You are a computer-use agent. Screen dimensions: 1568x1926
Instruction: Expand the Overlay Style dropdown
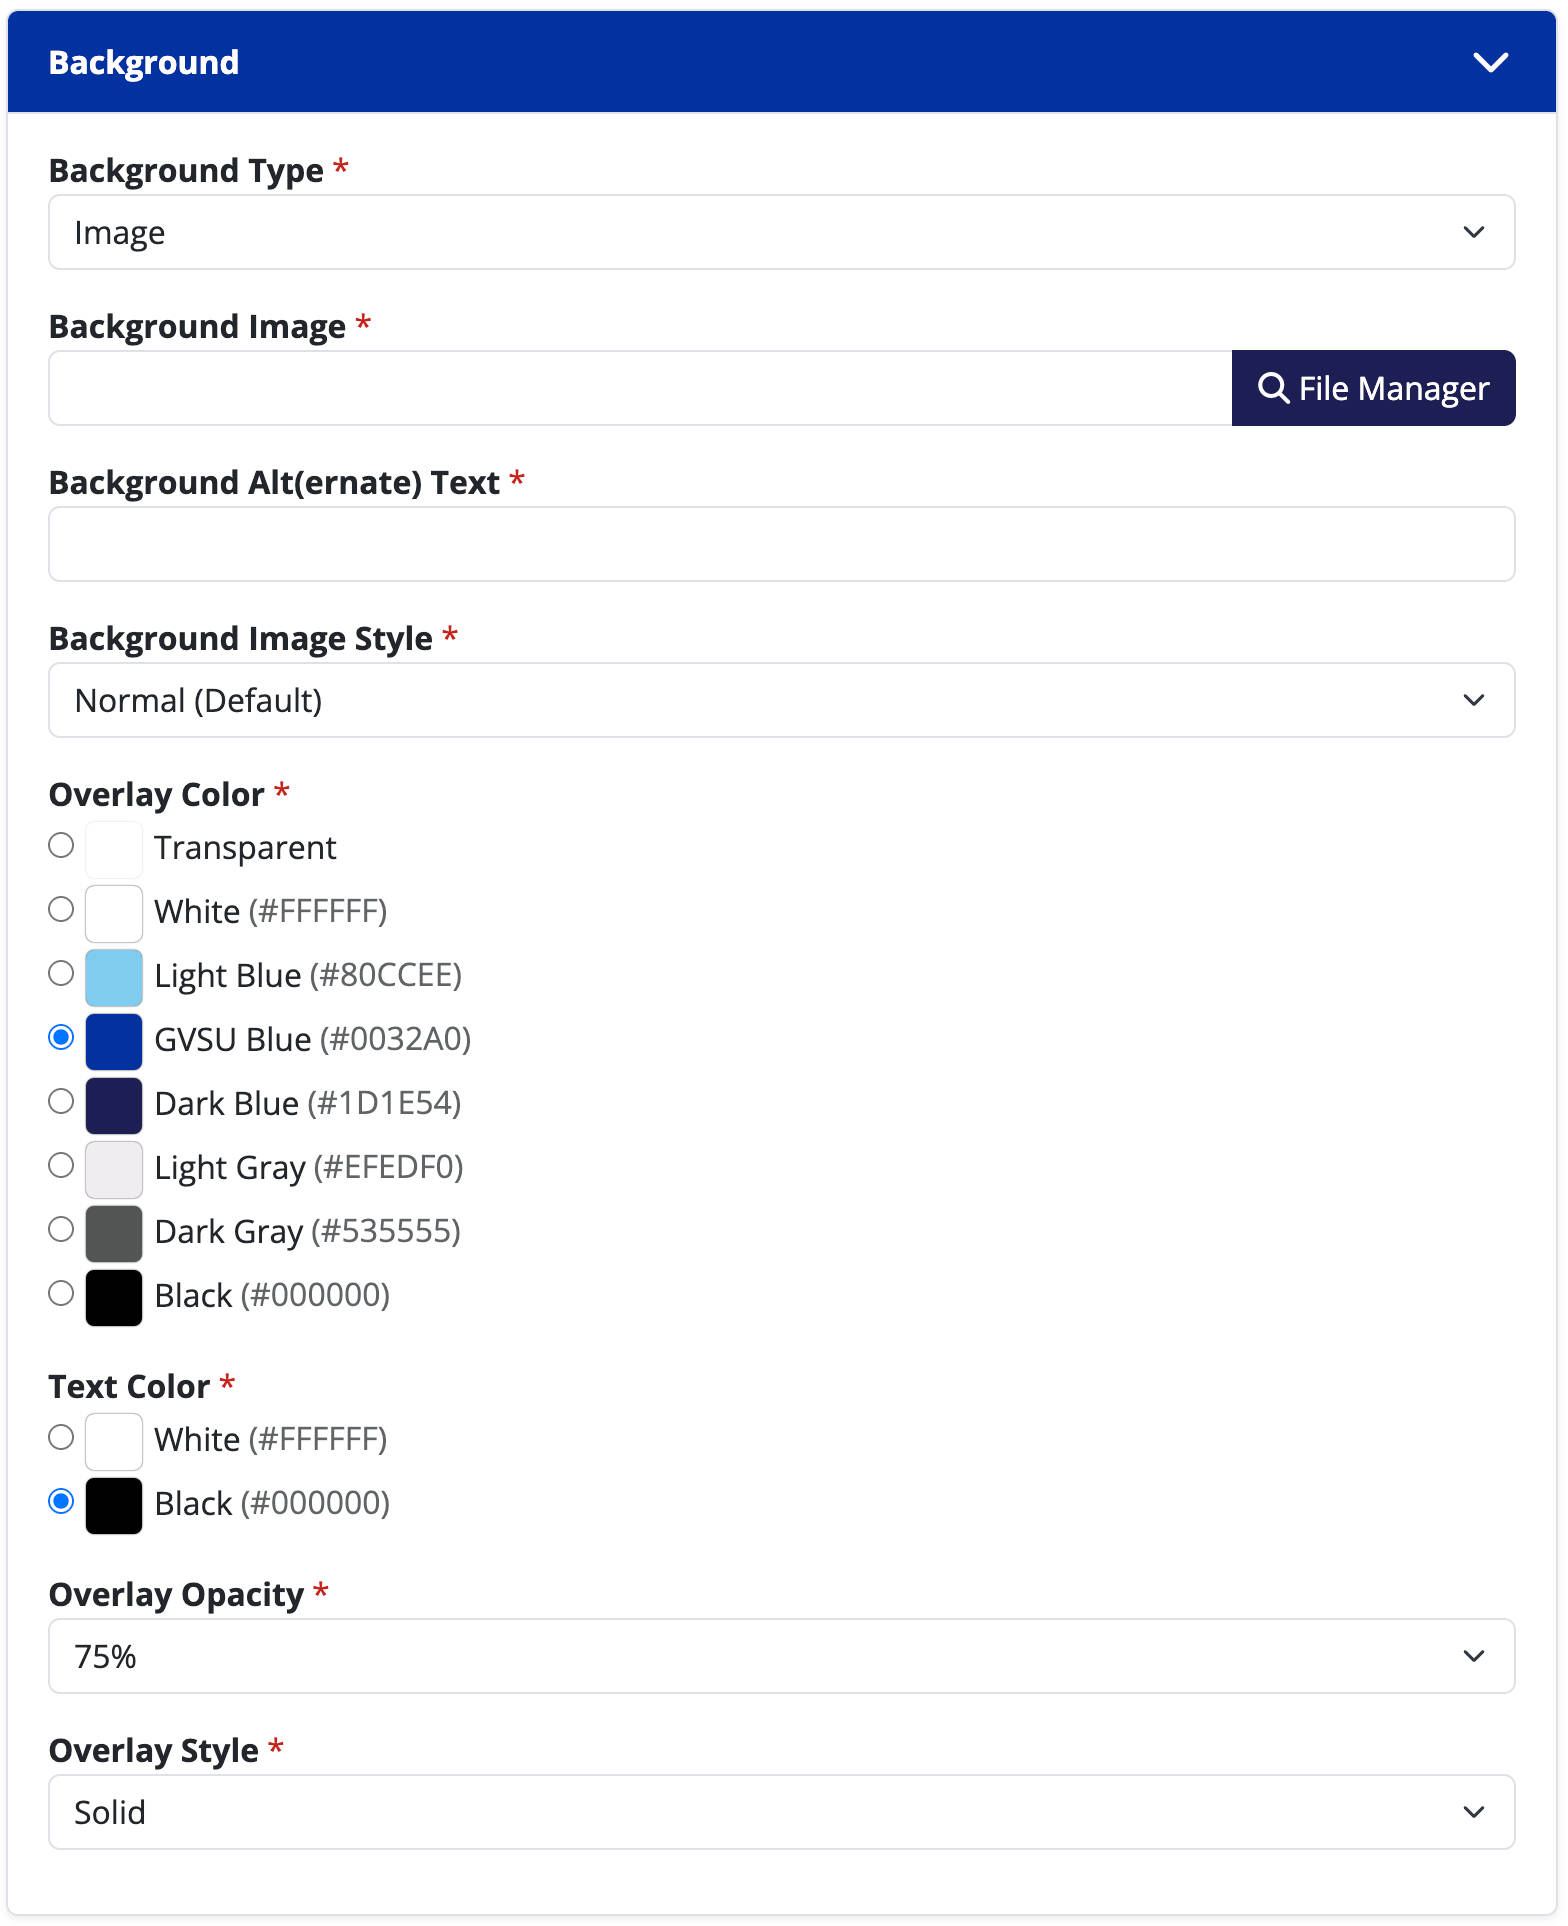coord(781,1813)
